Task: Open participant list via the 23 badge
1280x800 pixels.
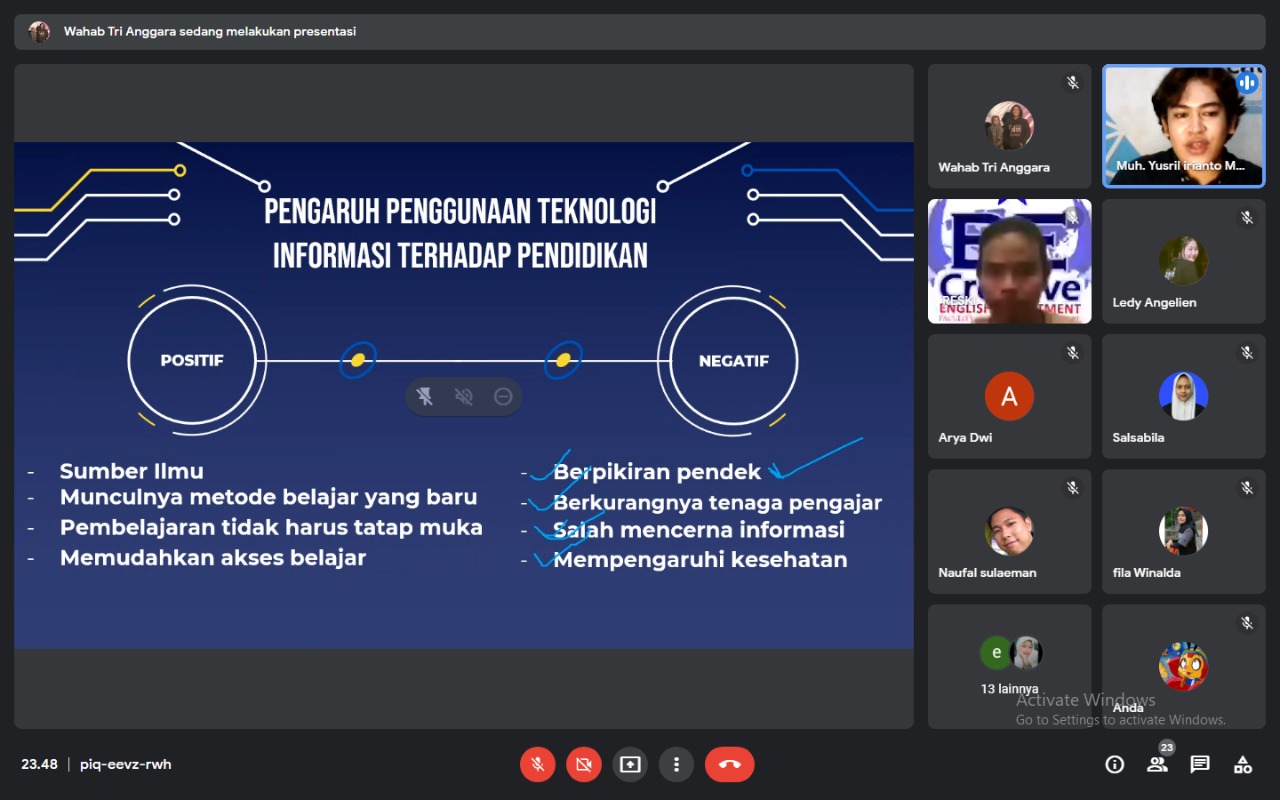Action: [1165, 747]
